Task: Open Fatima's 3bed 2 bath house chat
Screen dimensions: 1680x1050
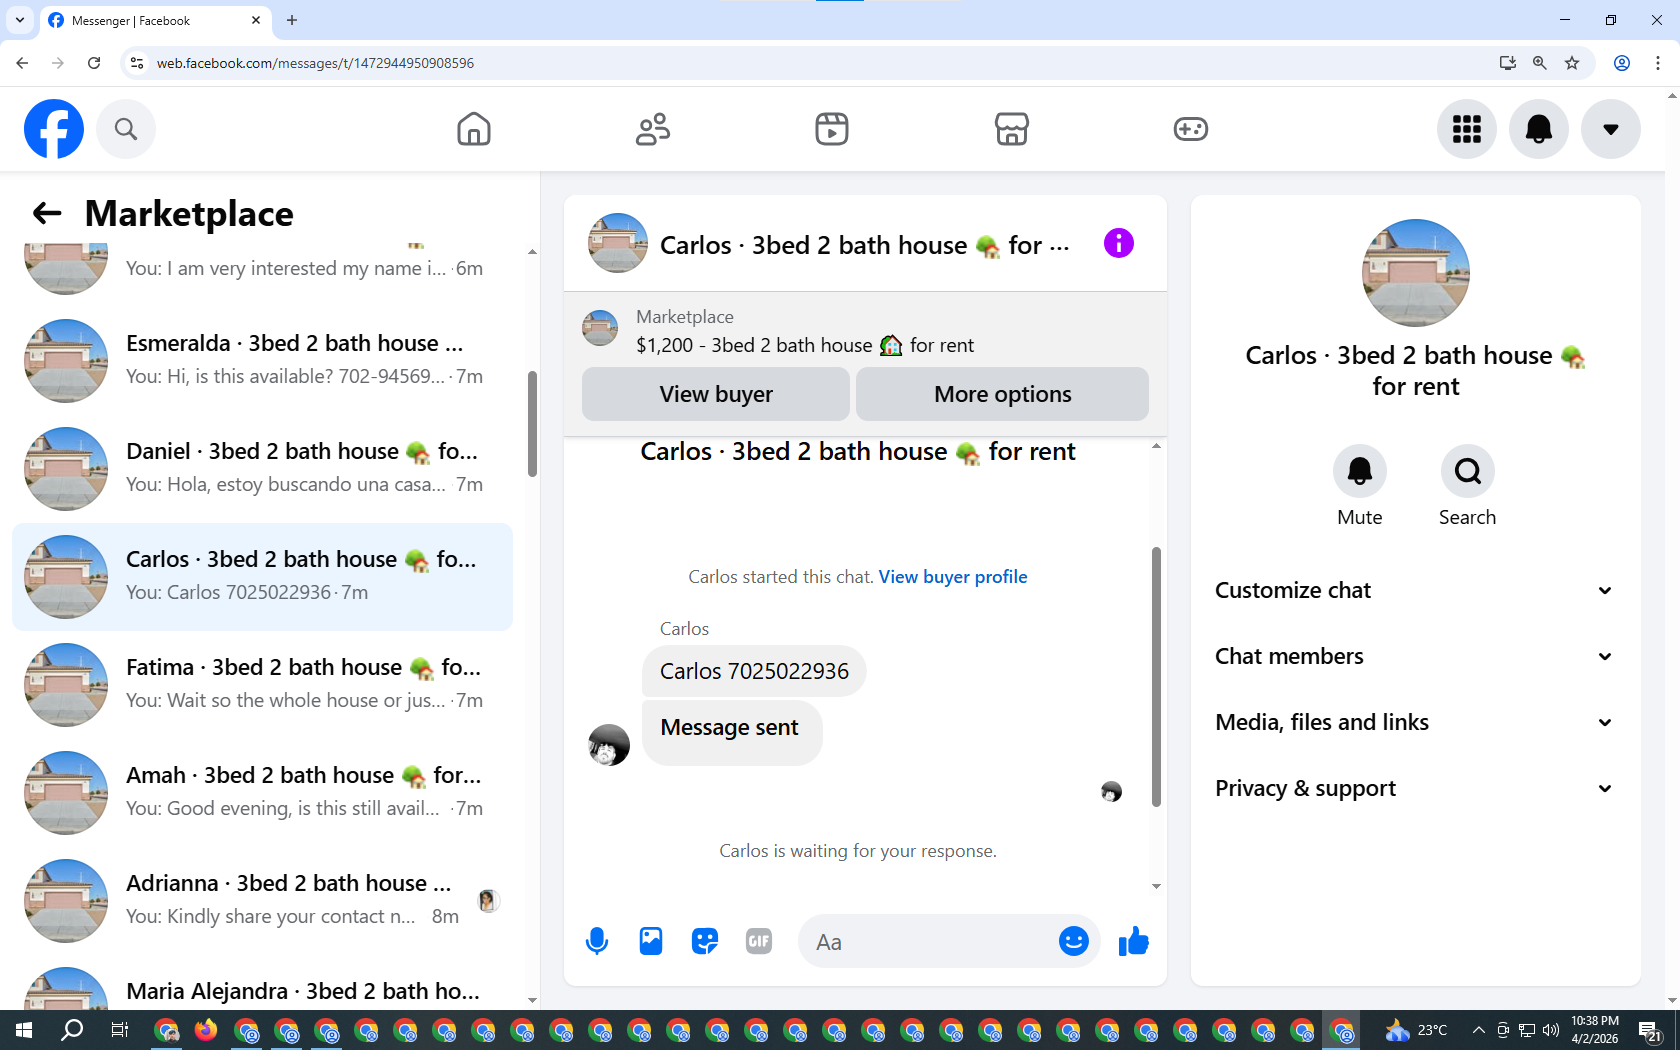Action: [x=262, y=685]
